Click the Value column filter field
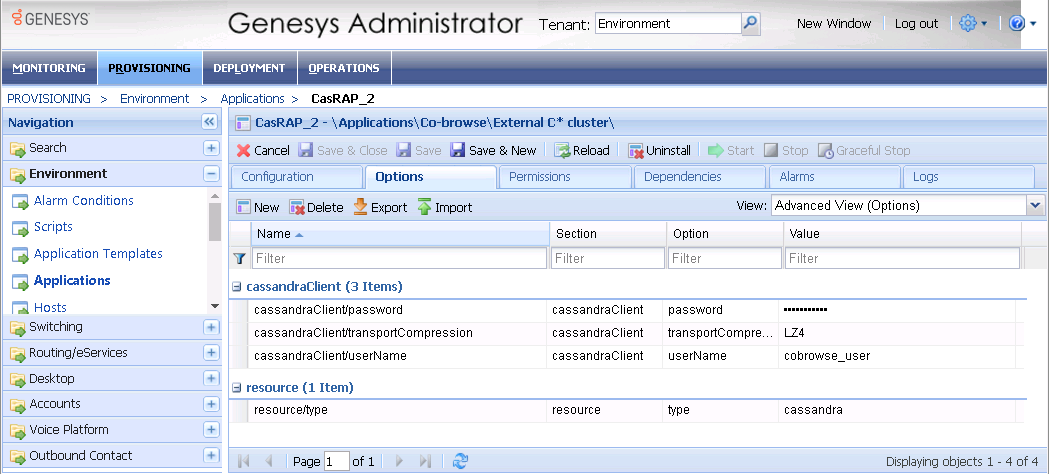 902,258
